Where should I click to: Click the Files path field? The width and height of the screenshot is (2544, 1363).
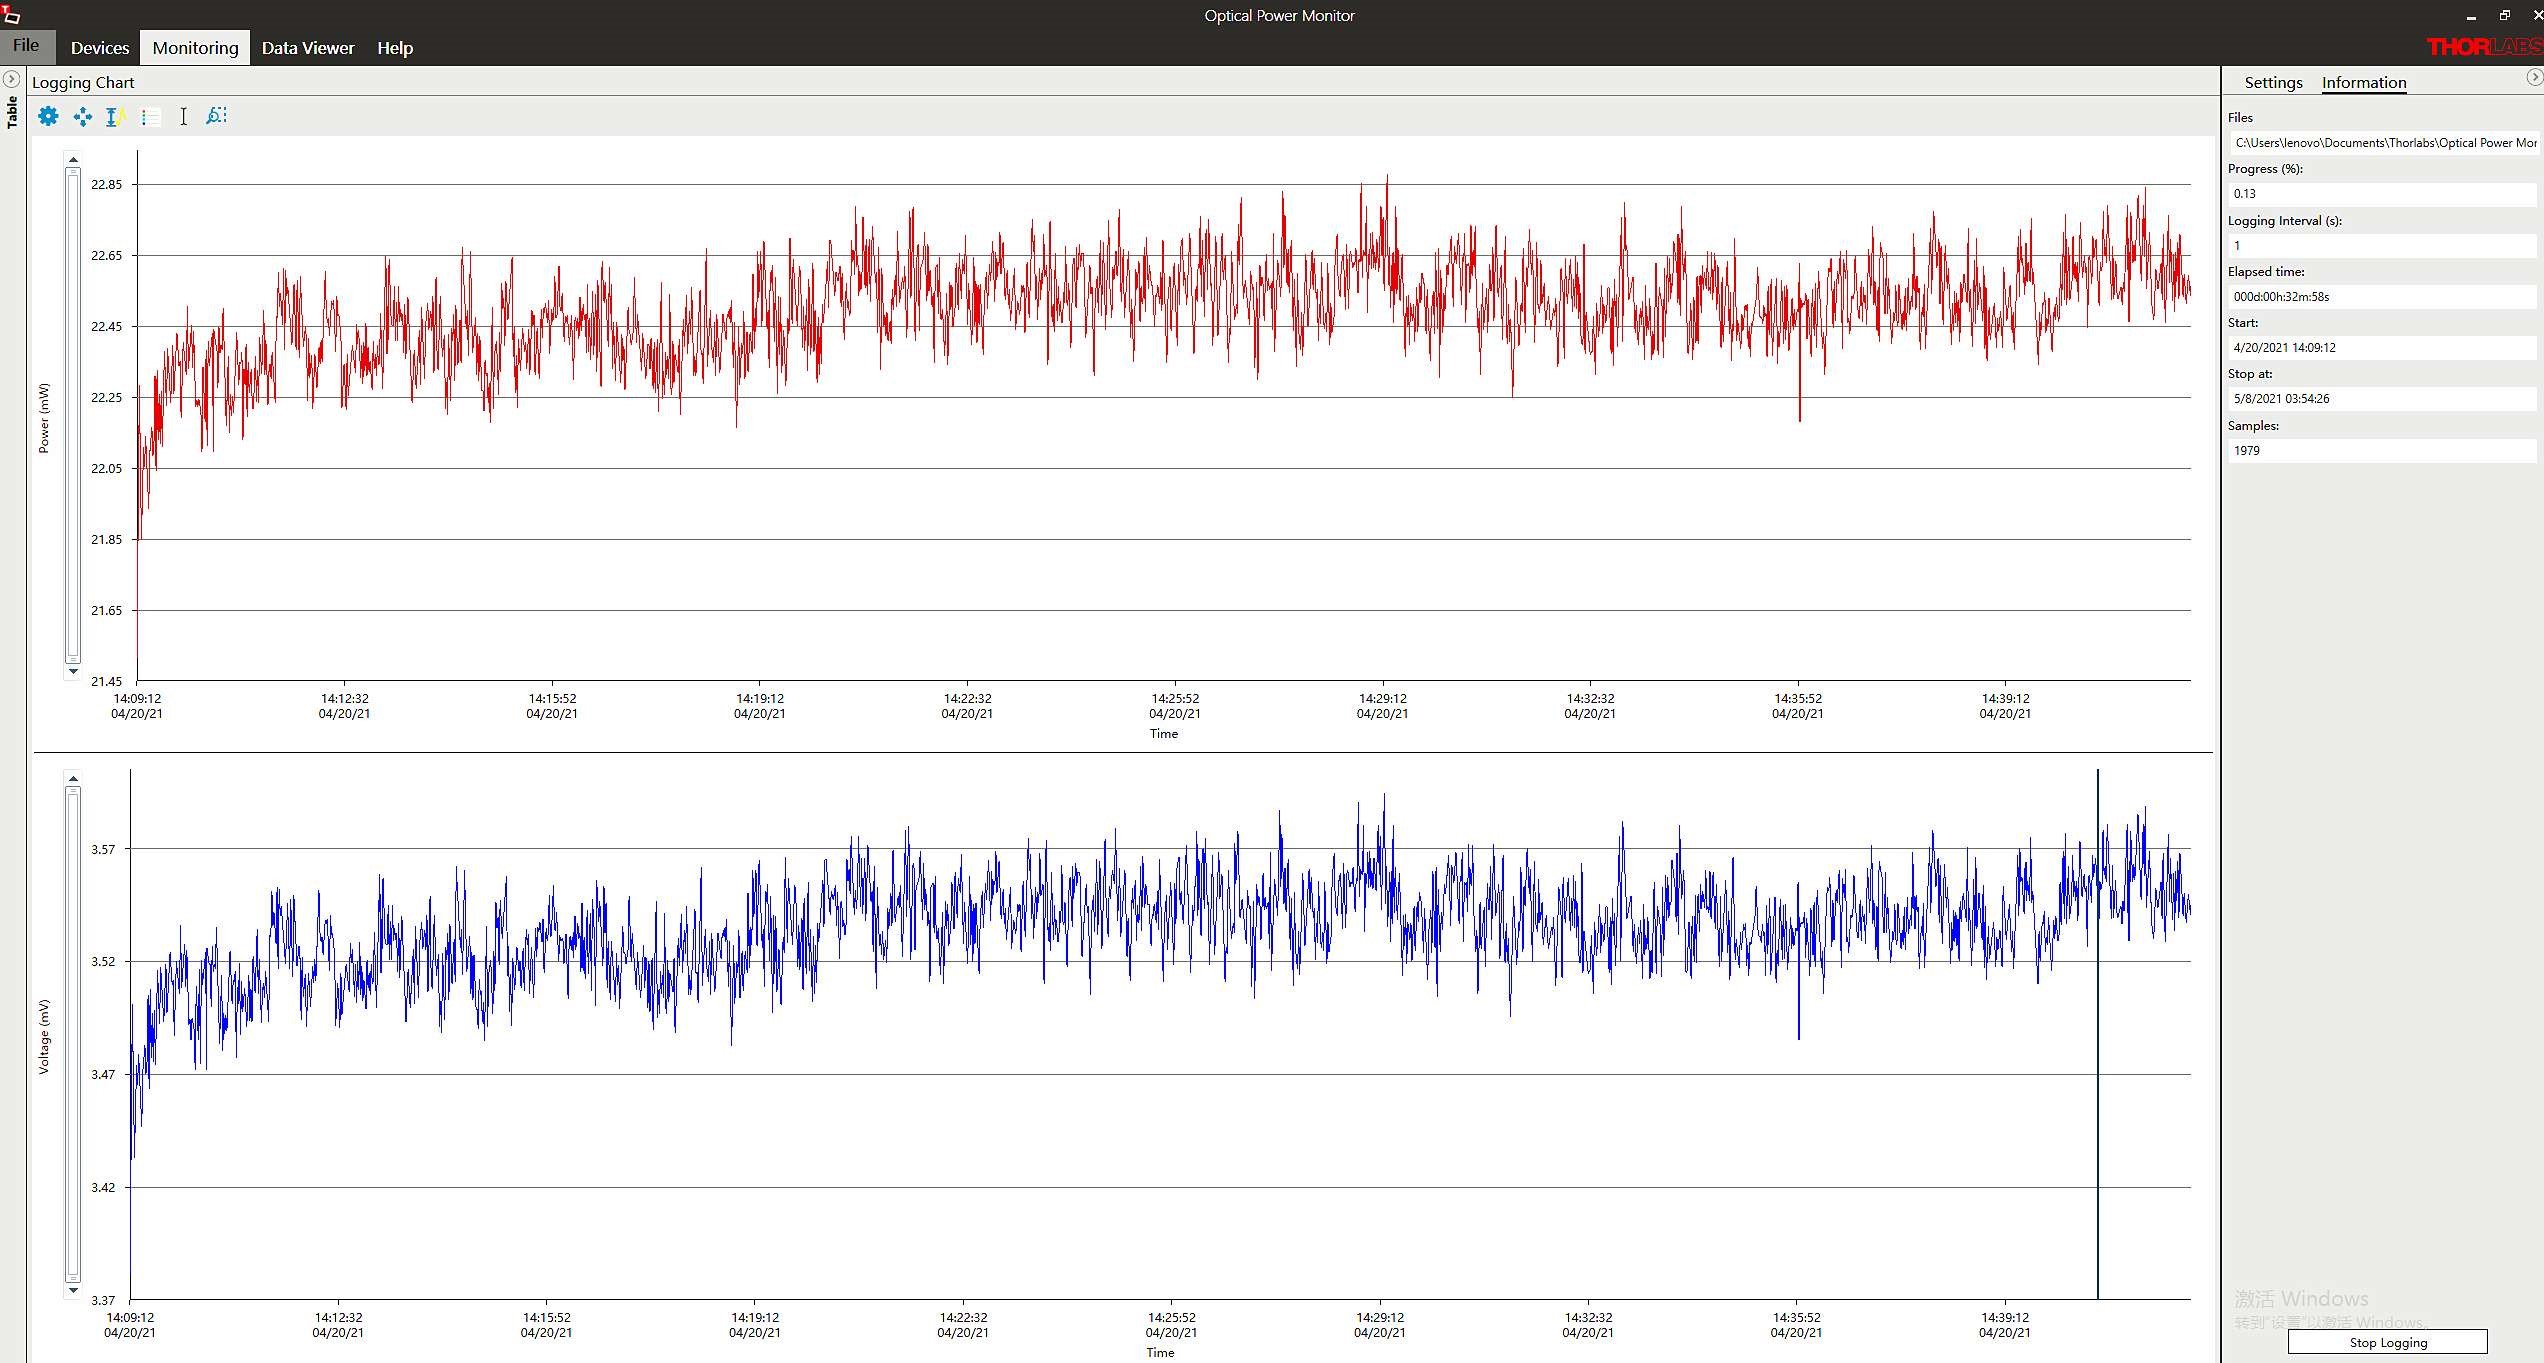(2383, 143)
